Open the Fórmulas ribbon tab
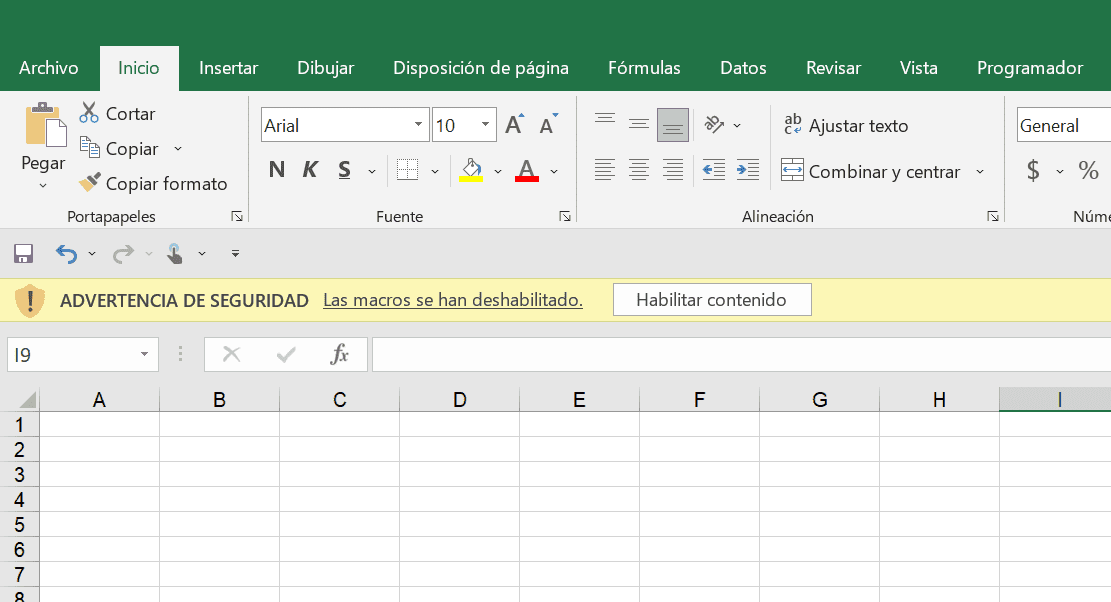The image size is (1111, 602). 644,68
